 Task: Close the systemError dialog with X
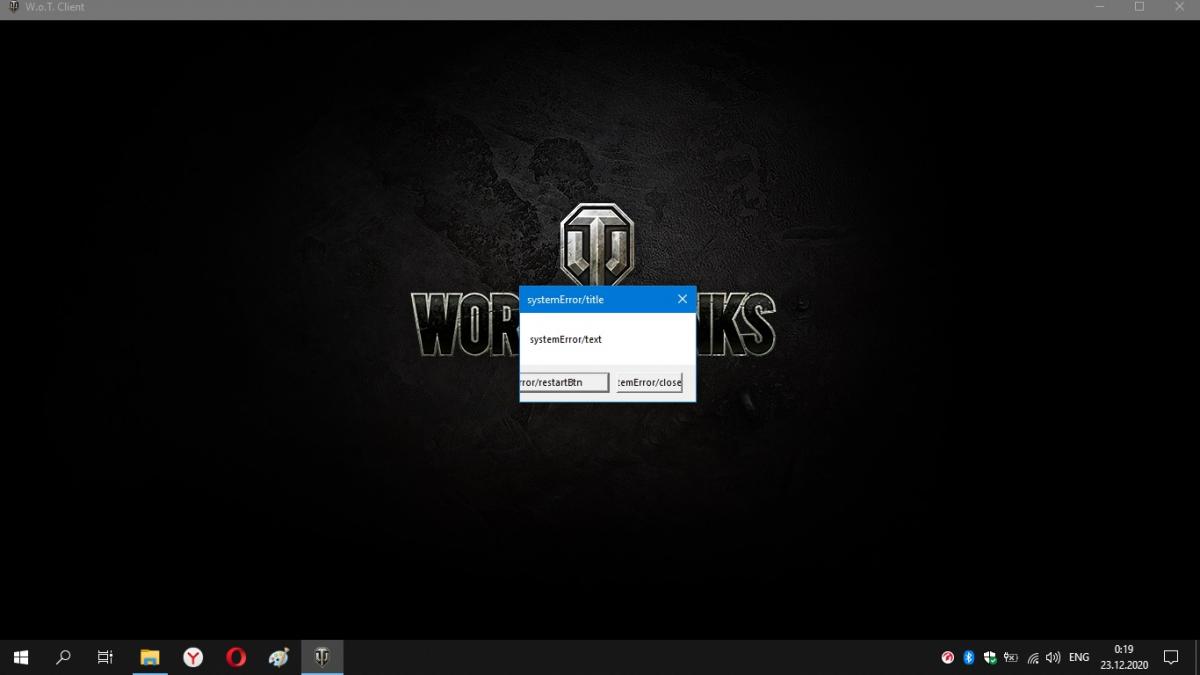point(682,299)
